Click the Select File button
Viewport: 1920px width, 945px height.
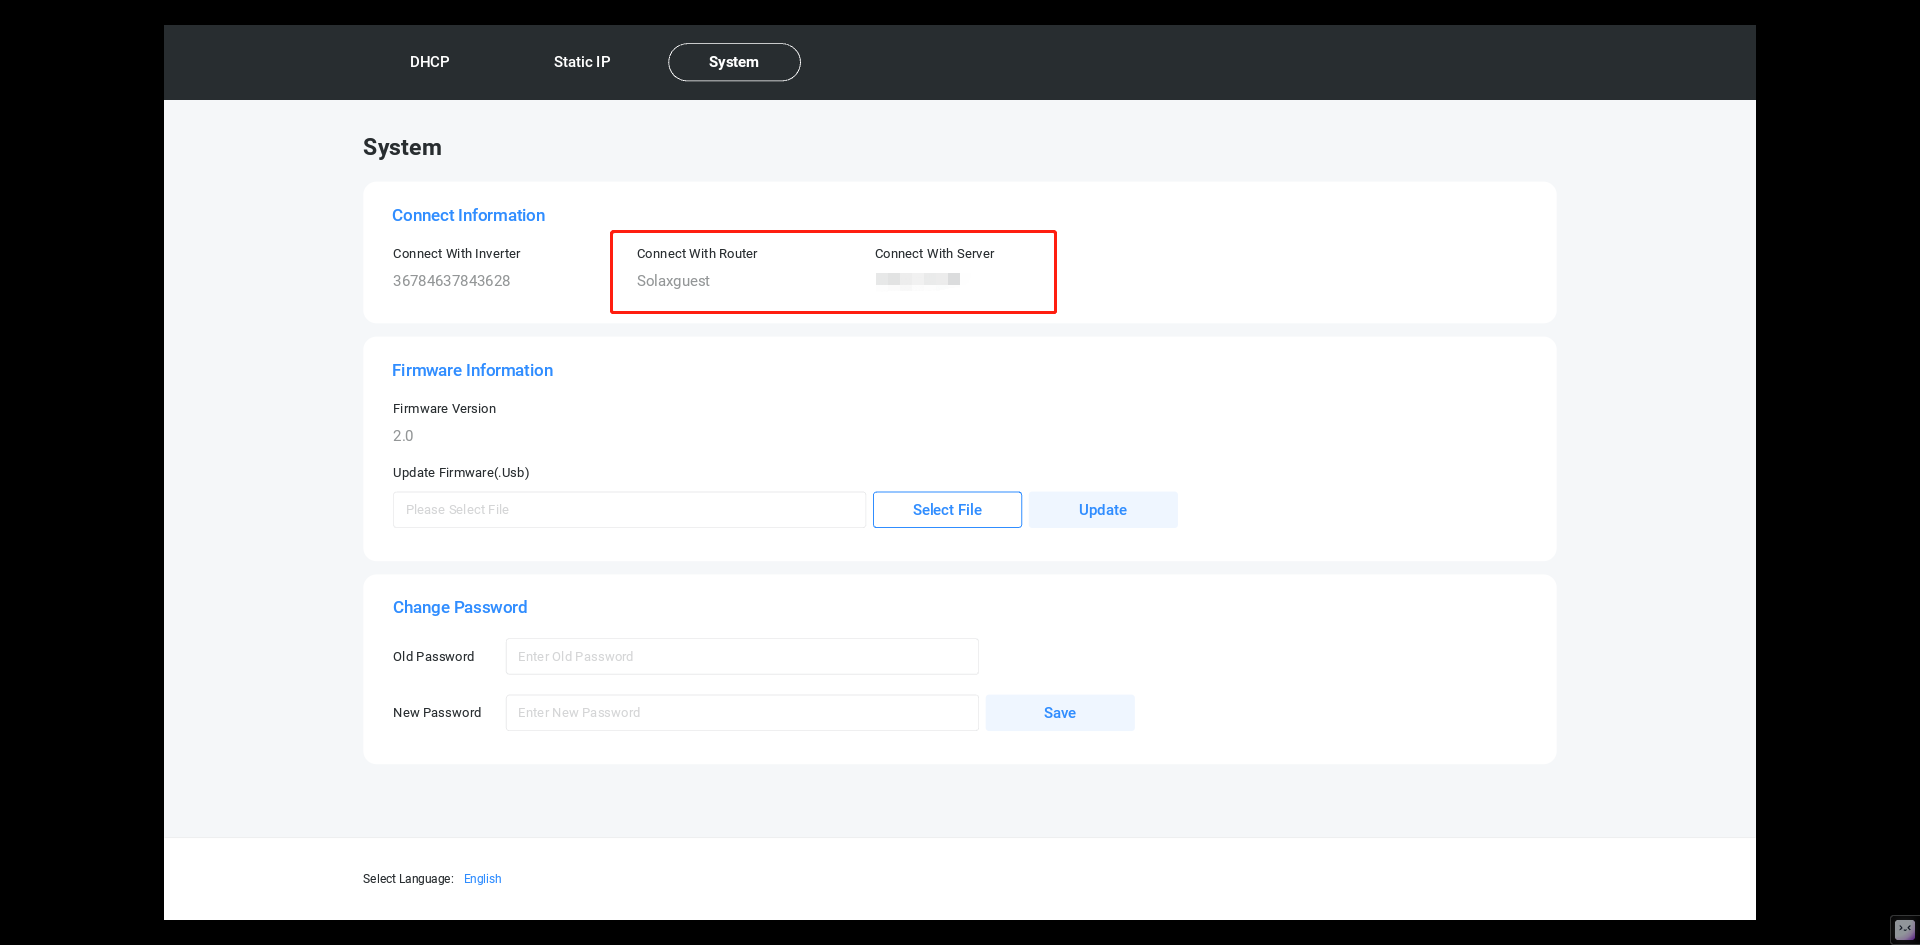[946, 510]
